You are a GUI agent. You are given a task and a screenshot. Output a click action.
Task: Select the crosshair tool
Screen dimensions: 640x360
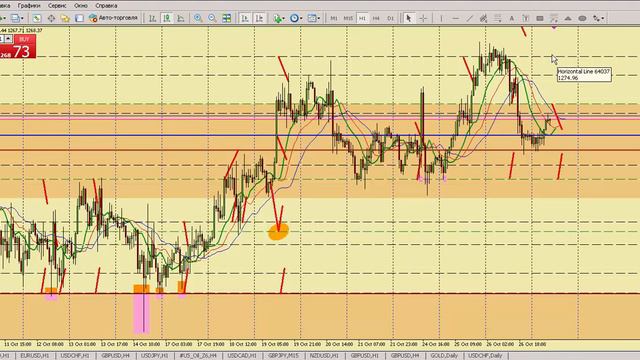click(423, 18)
